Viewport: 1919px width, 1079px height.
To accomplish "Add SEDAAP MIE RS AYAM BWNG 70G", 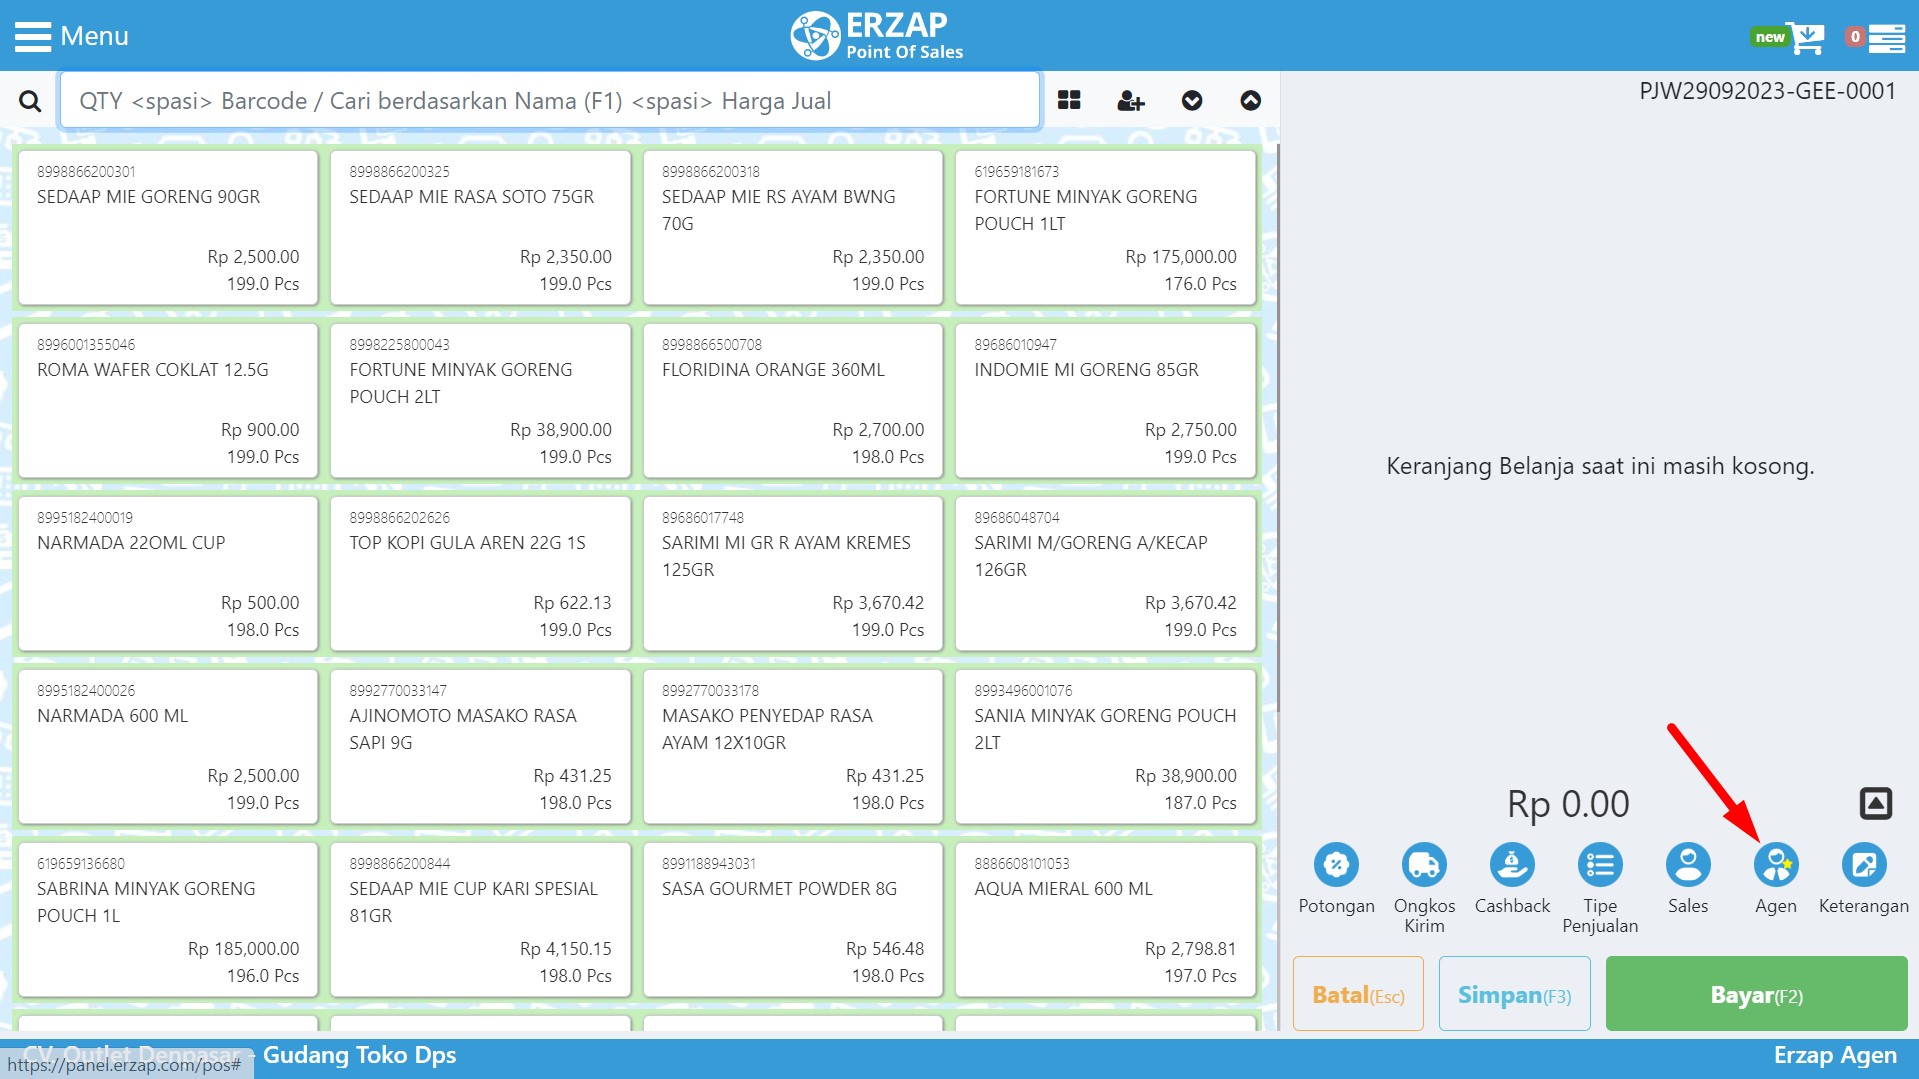I will coord(793,228).
